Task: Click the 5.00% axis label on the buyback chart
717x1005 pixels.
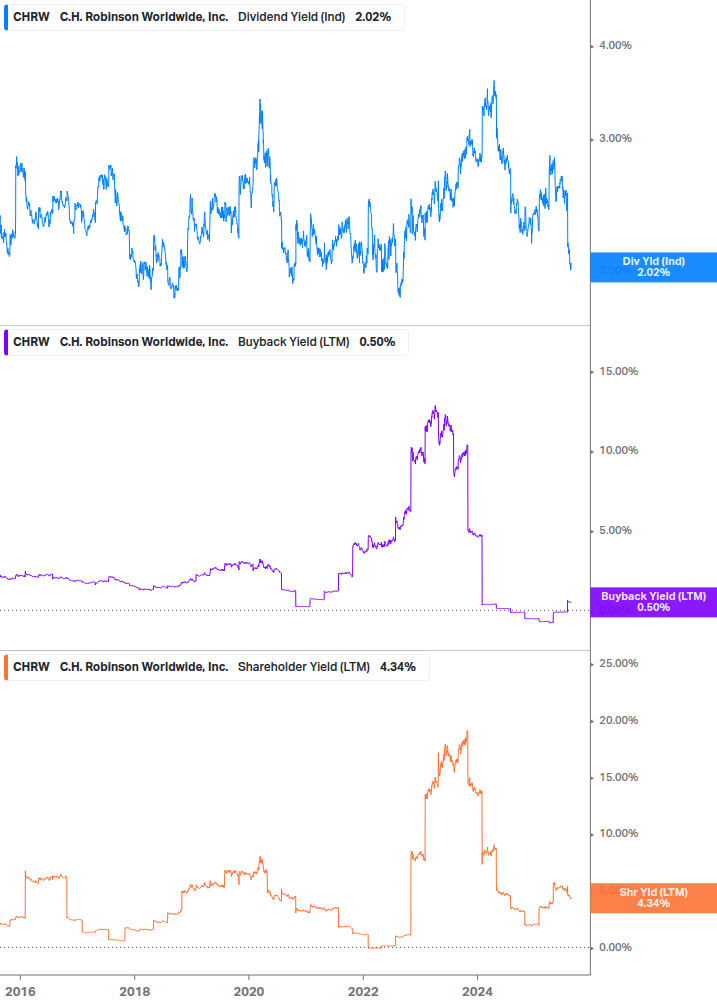Action: [x=615, y=531]
